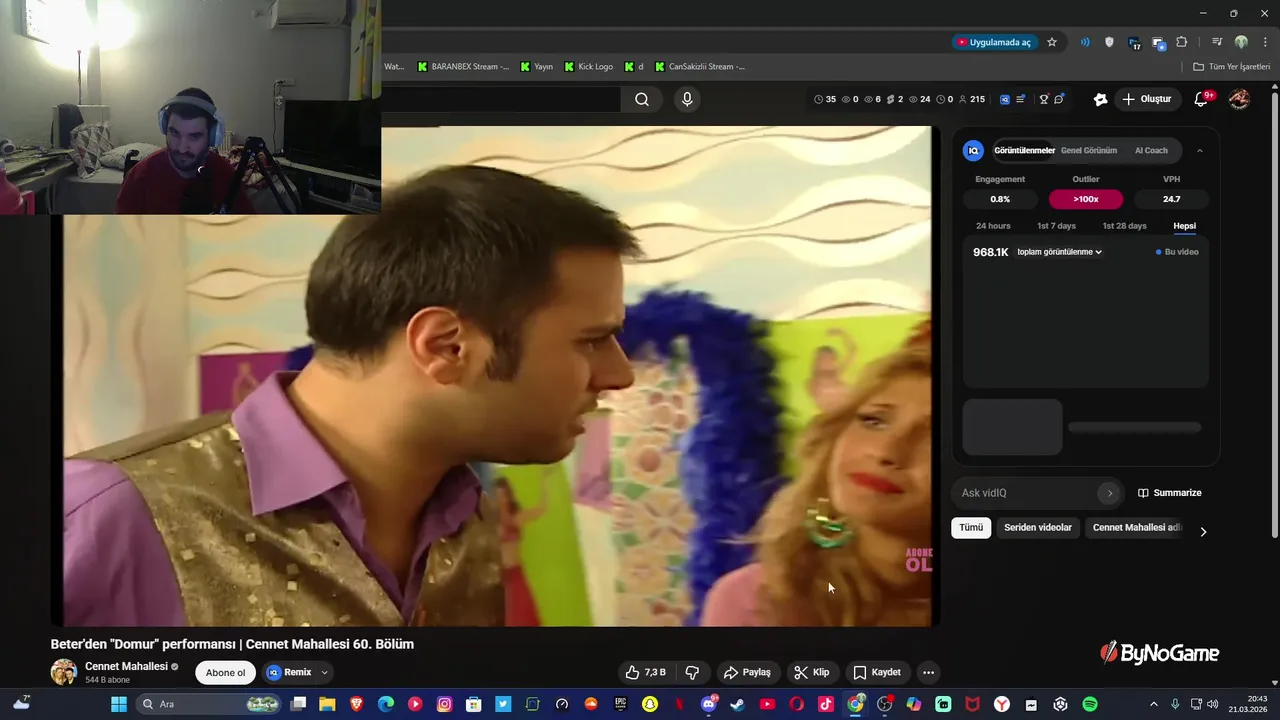The image size is (1280, 720).
Task: Click the Summarize button
Action: 1170,493
